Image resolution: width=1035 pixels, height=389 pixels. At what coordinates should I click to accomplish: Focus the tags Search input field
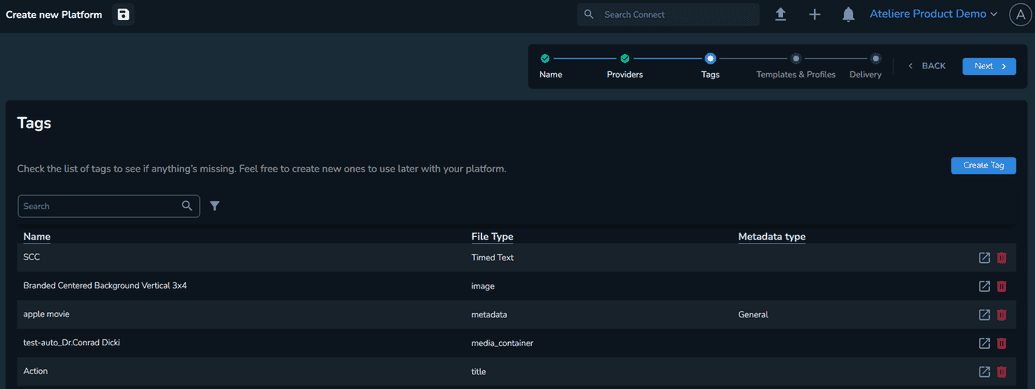point(109,206)
